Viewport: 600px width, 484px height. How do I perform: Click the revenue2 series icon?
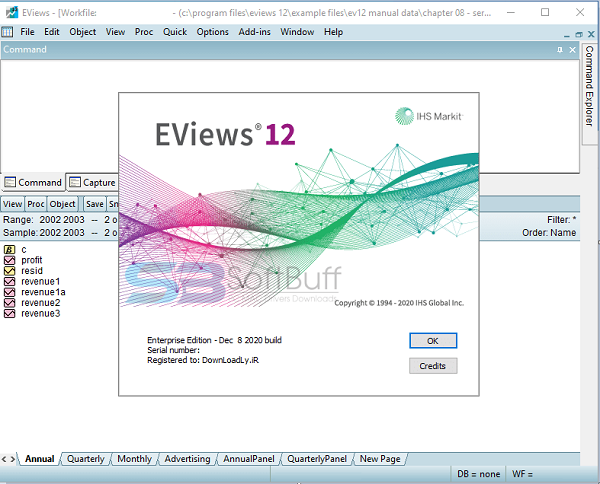click(x=9, y=303)
